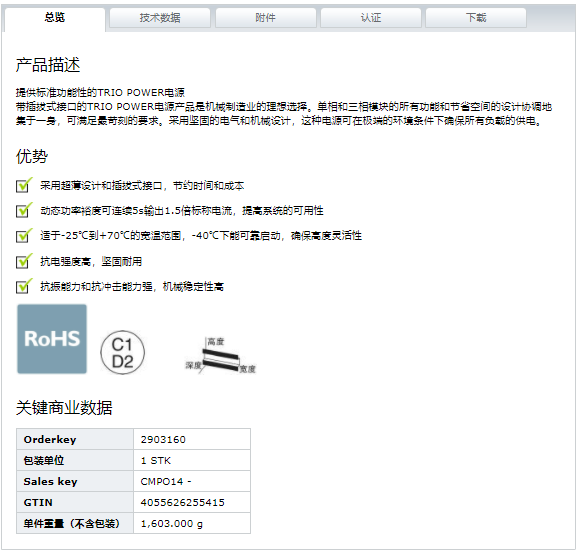Image resolution: width=578 pixels, height=552 pixels.
Task: Click the height-width-depth dimension diagram icon
Action: [220, 355]
